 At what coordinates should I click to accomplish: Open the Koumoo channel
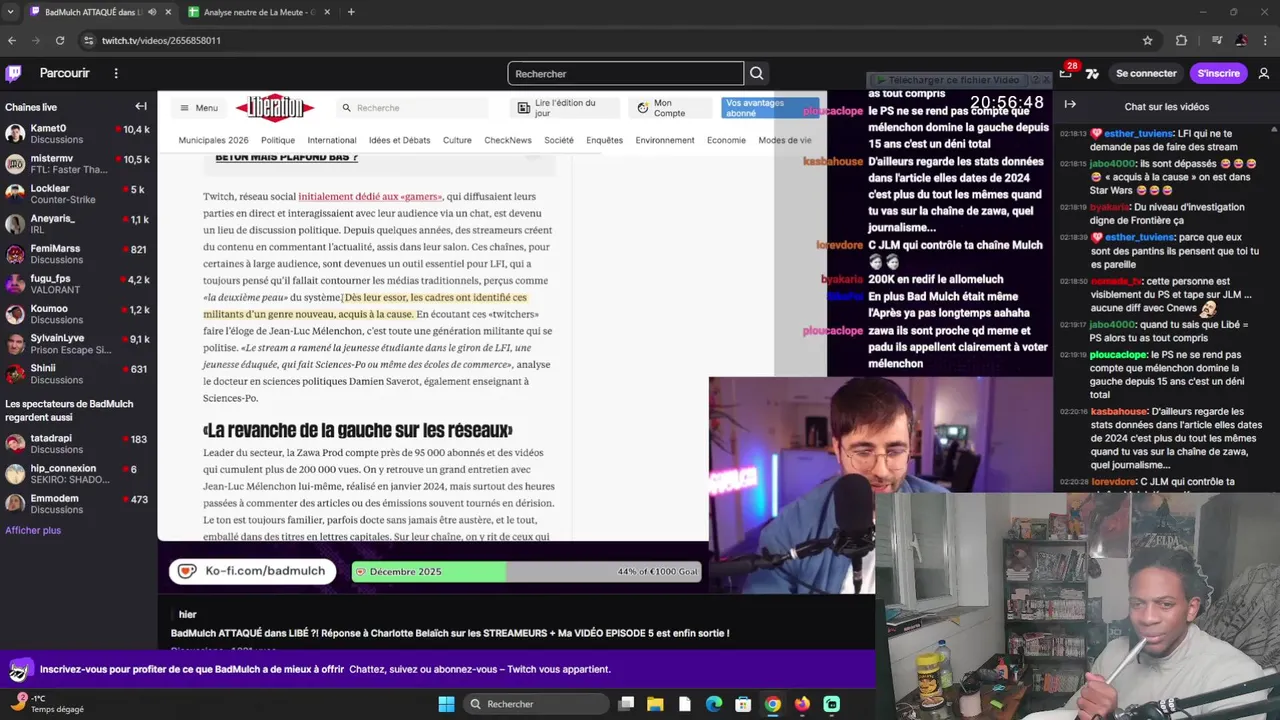78,314
